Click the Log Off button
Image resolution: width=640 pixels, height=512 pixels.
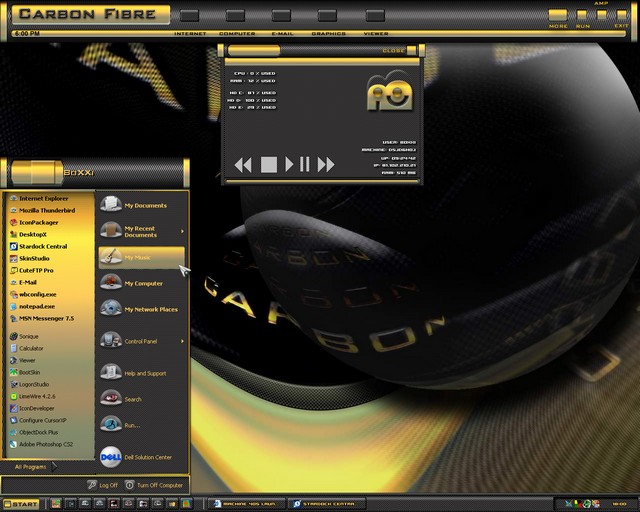coord(101,485)
